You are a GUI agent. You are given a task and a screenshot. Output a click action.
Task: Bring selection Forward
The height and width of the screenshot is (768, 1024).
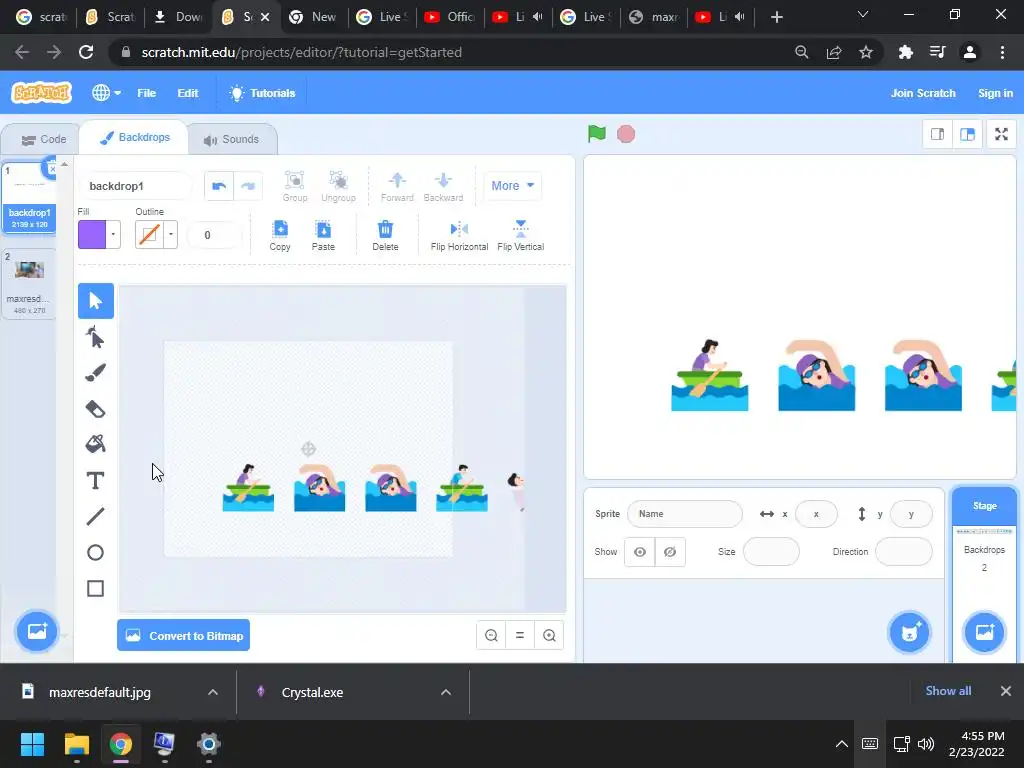point(397,186)
